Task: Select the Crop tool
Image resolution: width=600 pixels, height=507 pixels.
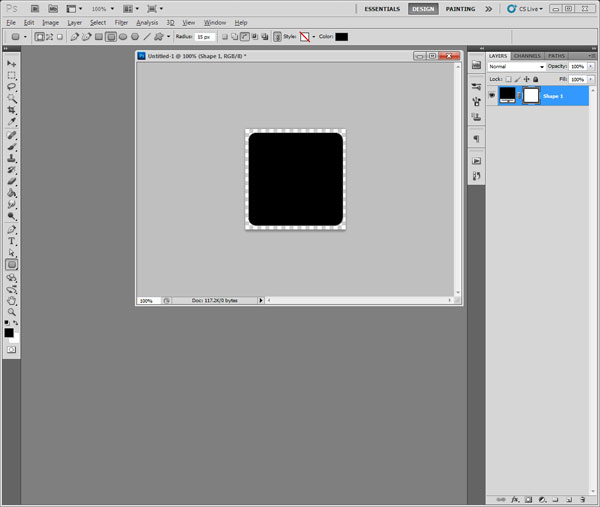Action: click(x=11, y=110)
